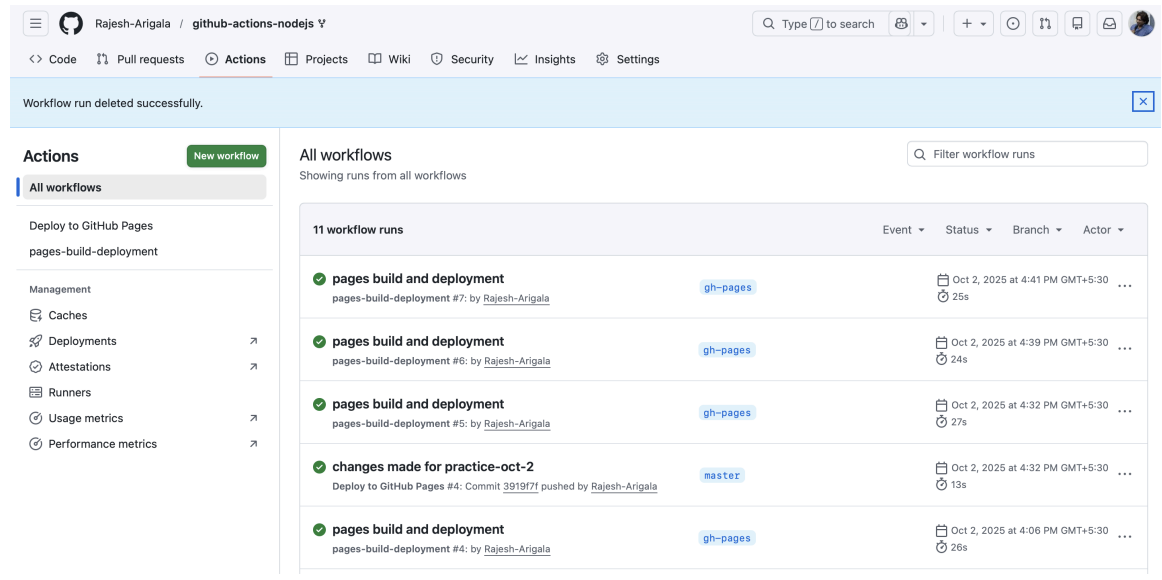Screen dimensions: 1162x580
Task: Click the master branch label
Action: [722, 476]
